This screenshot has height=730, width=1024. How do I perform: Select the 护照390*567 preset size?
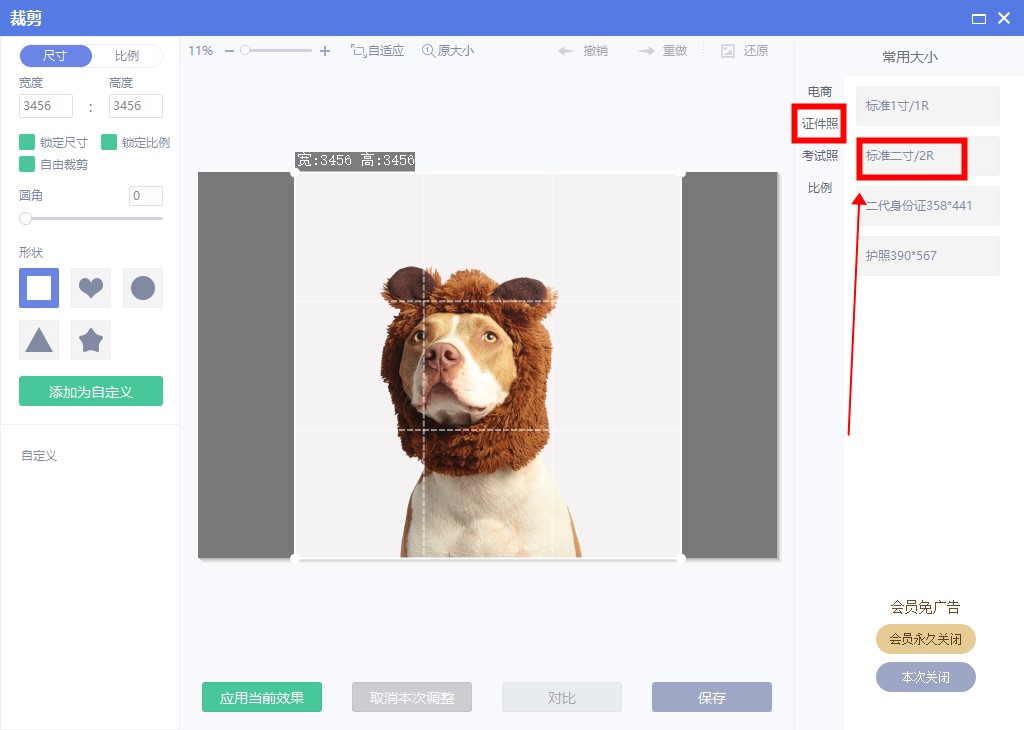click(929, 256)
